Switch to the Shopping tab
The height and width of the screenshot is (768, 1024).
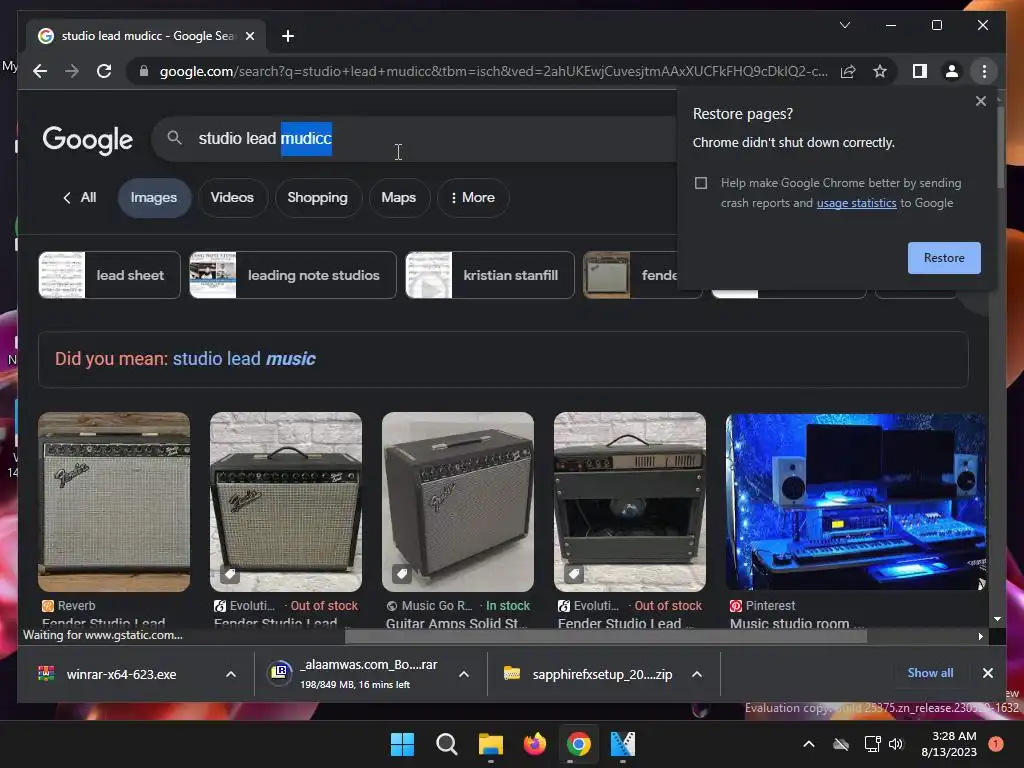coord(317,197)
